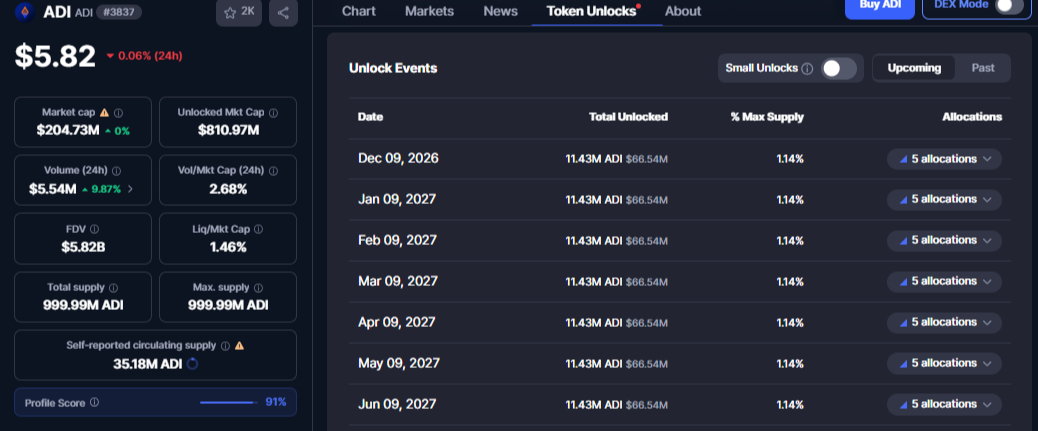1038x431 pixels.
Task: Click the Total Unlocked column header
Action: (628, 117)
